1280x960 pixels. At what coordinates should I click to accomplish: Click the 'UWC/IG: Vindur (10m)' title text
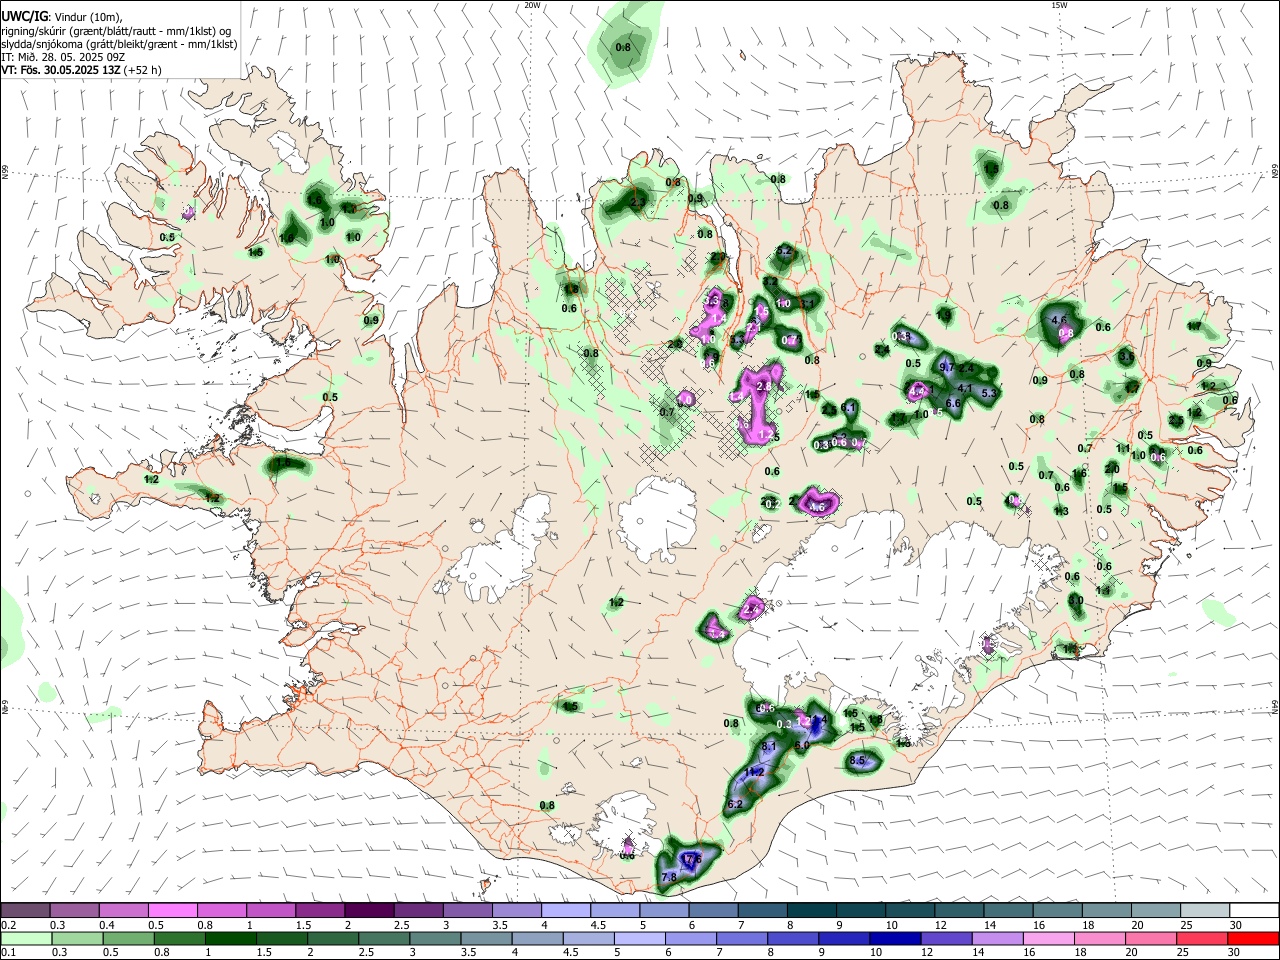pyautogui.click(x=61, y=15)
